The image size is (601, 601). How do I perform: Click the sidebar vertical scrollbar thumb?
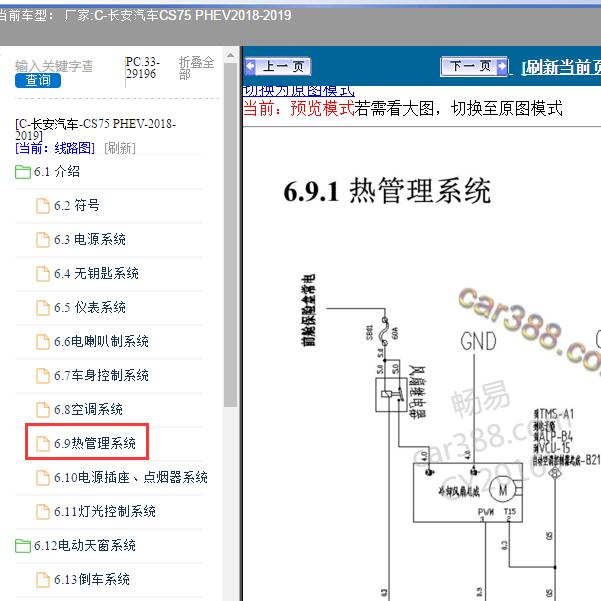click(x=230, y=235)
